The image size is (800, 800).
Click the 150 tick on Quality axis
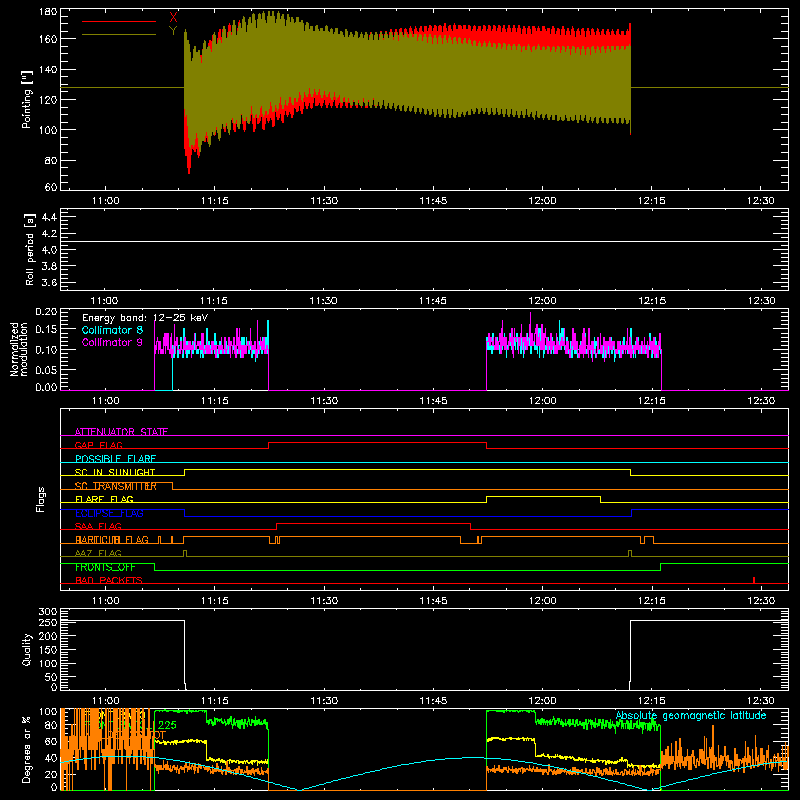coord(48,649)
